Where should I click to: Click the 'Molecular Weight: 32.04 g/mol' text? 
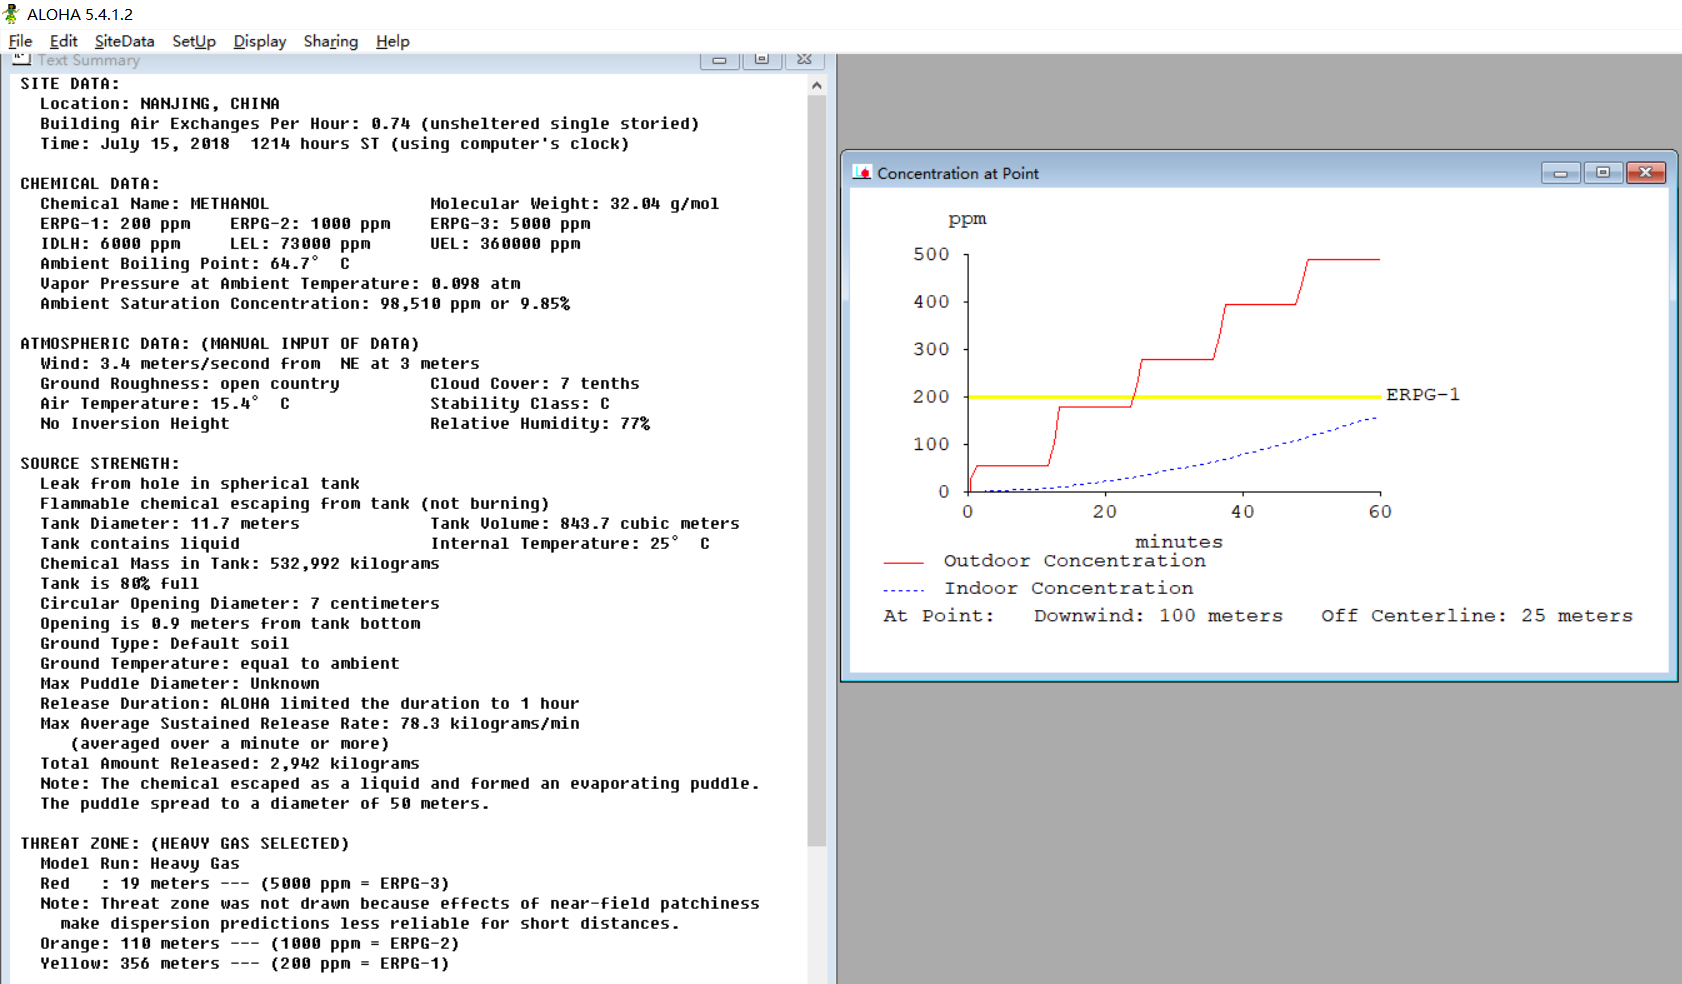point(574,204)
